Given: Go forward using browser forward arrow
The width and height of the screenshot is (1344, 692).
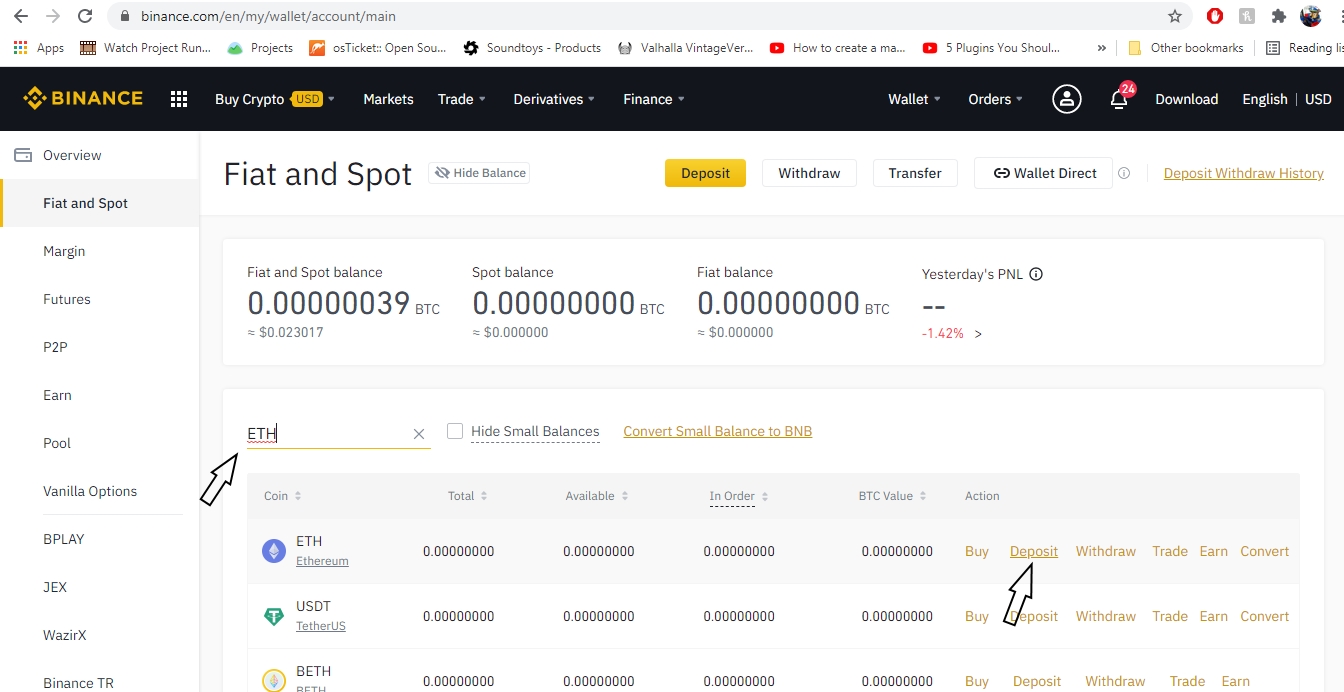Looking at the screenshot, I should [x=53, y=16].
